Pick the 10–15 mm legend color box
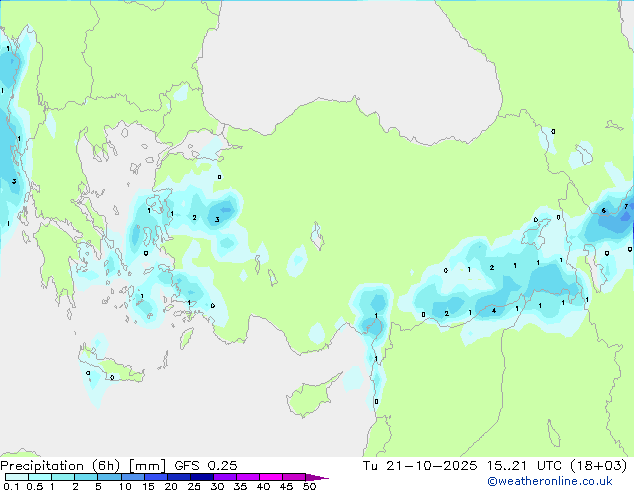Image resolution: width=634 pixels, height=490 pixels. click(132, 477)
